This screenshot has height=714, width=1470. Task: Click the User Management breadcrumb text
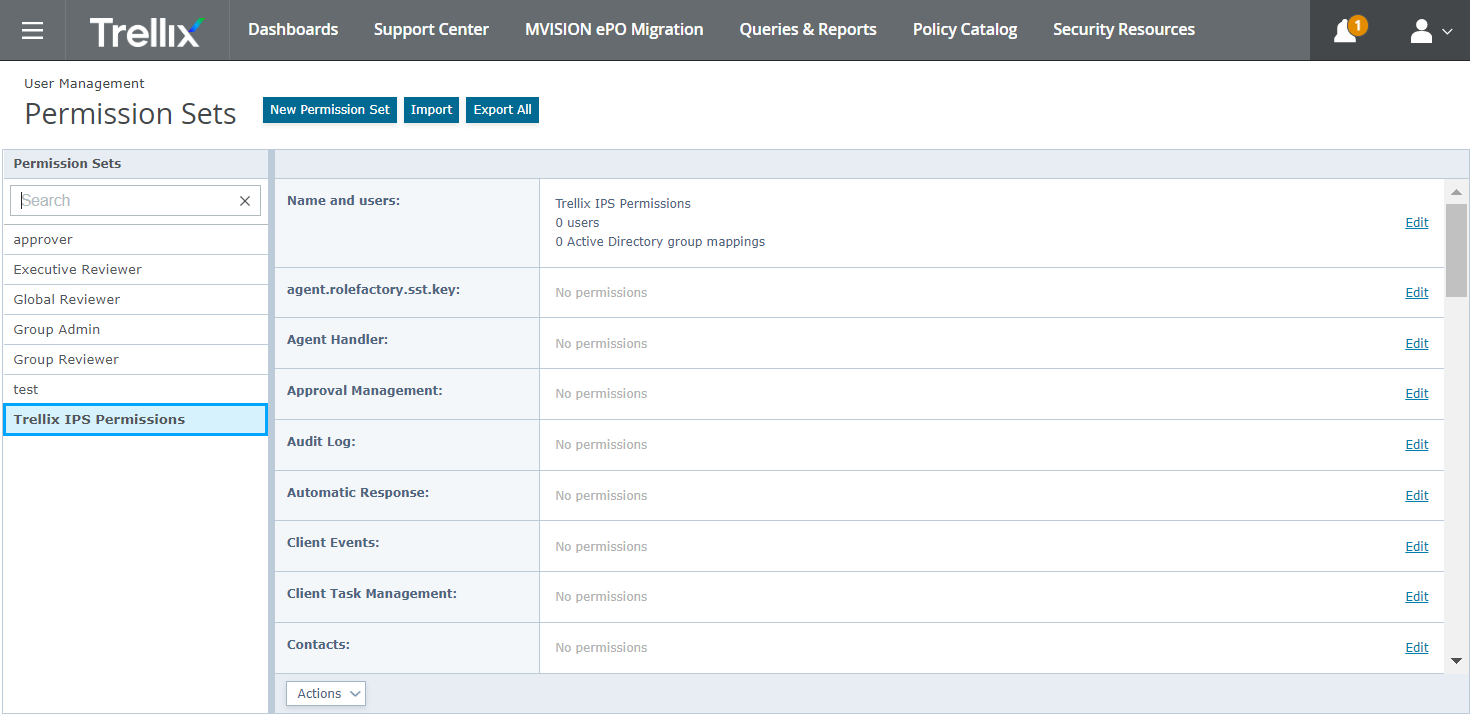click(84, 84)
